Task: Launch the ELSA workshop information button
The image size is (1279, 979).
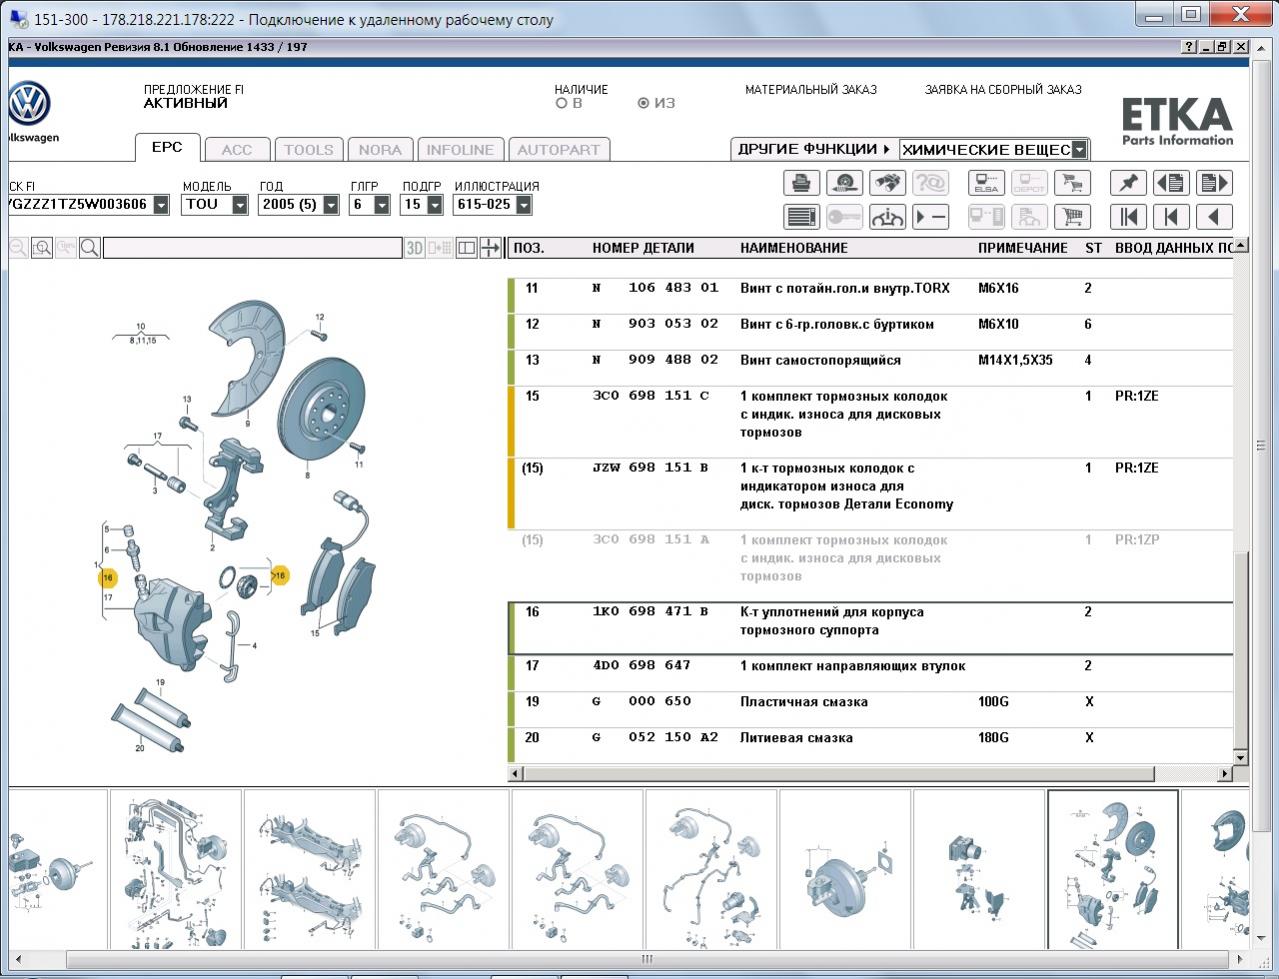Action: 986,183
